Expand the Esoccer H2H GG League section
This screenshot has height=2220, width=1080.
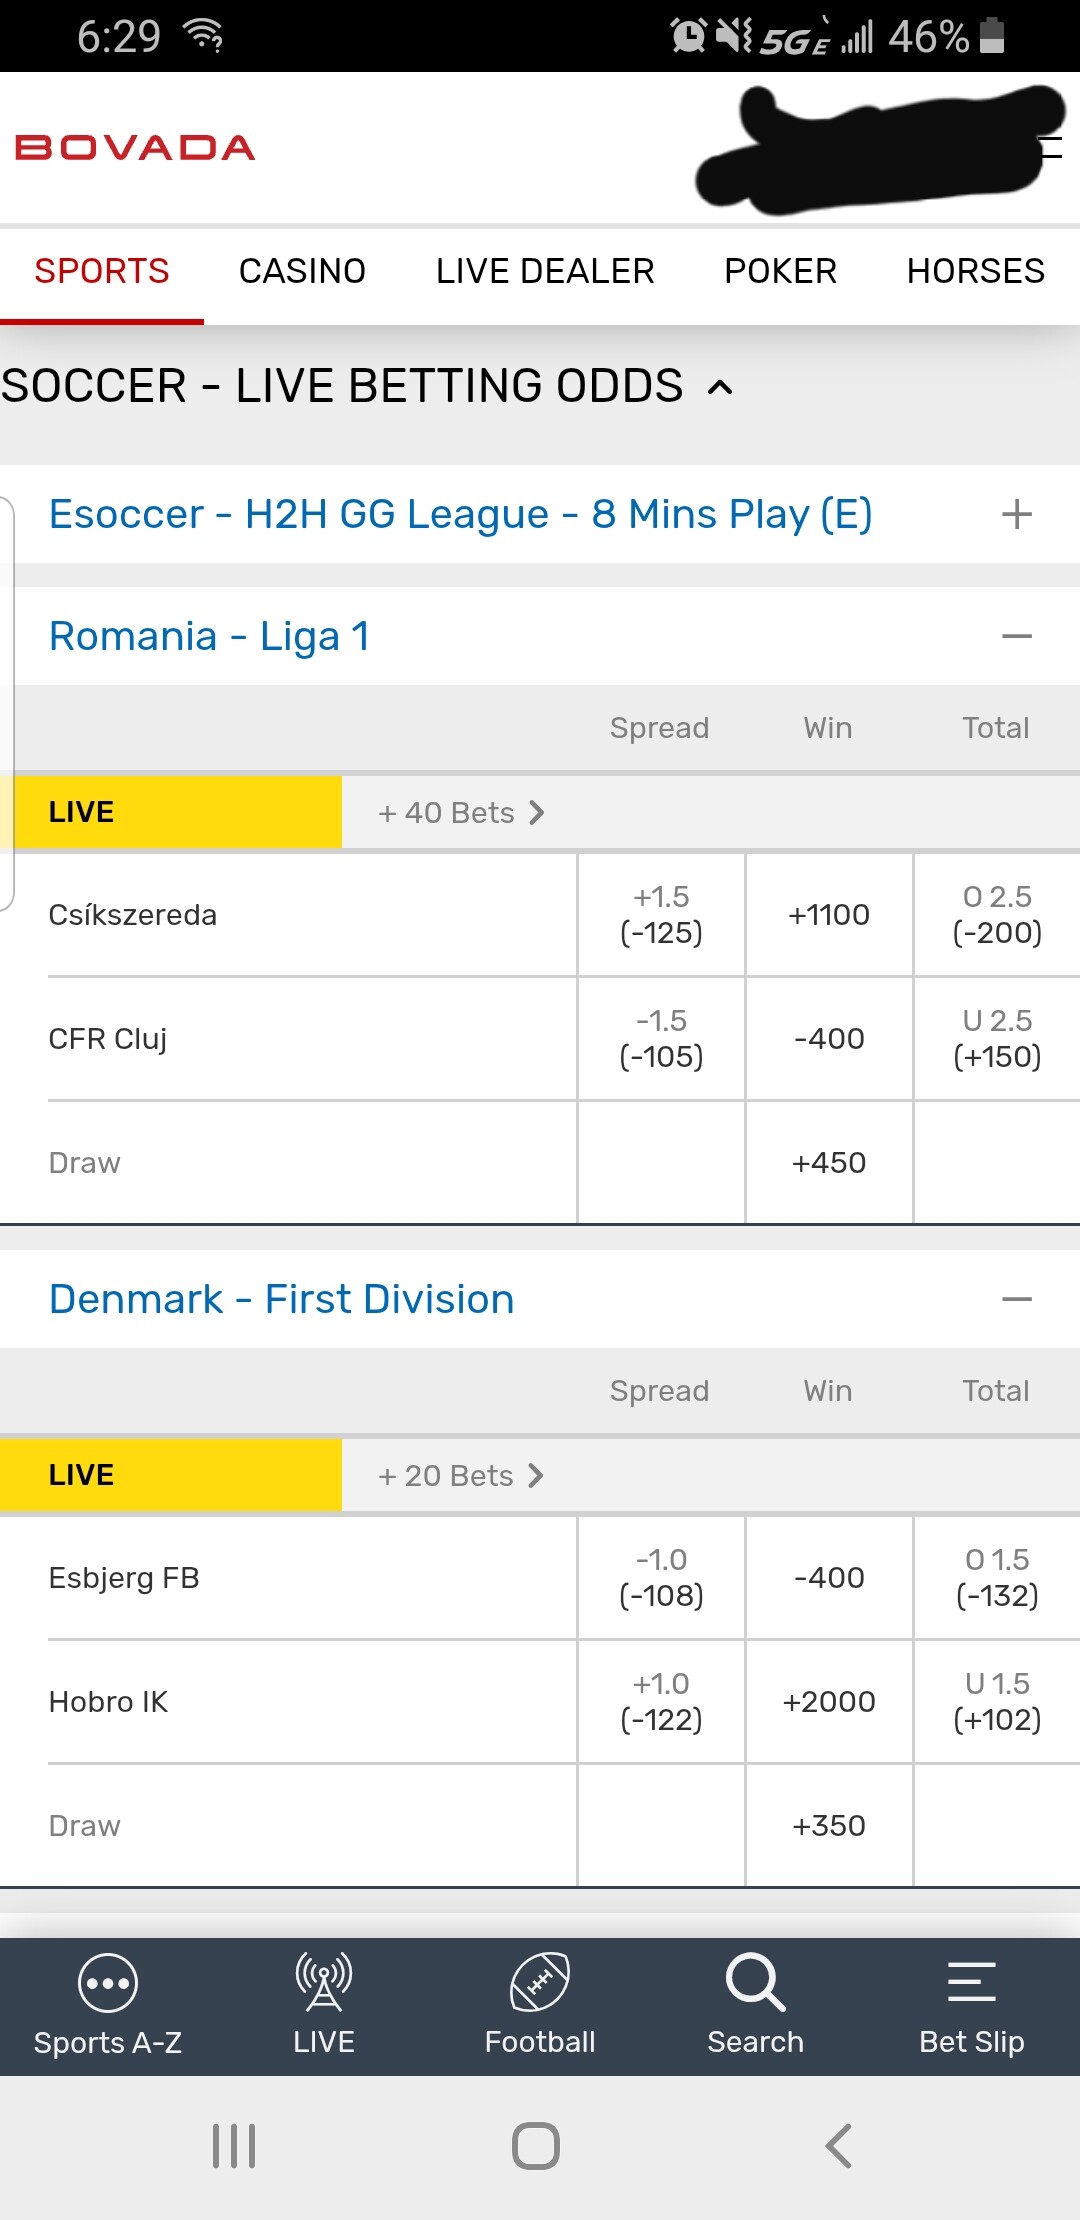click(x=1016, y=515)
